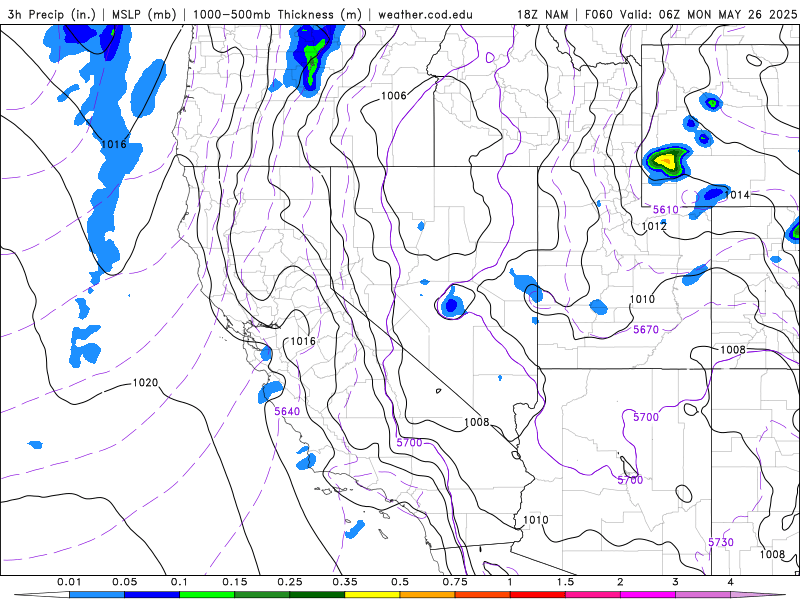800x600 pixels.
Task: Click the "F060 Valid: 06Z MON MAY 26 2025" text
Action: (691, 14)
